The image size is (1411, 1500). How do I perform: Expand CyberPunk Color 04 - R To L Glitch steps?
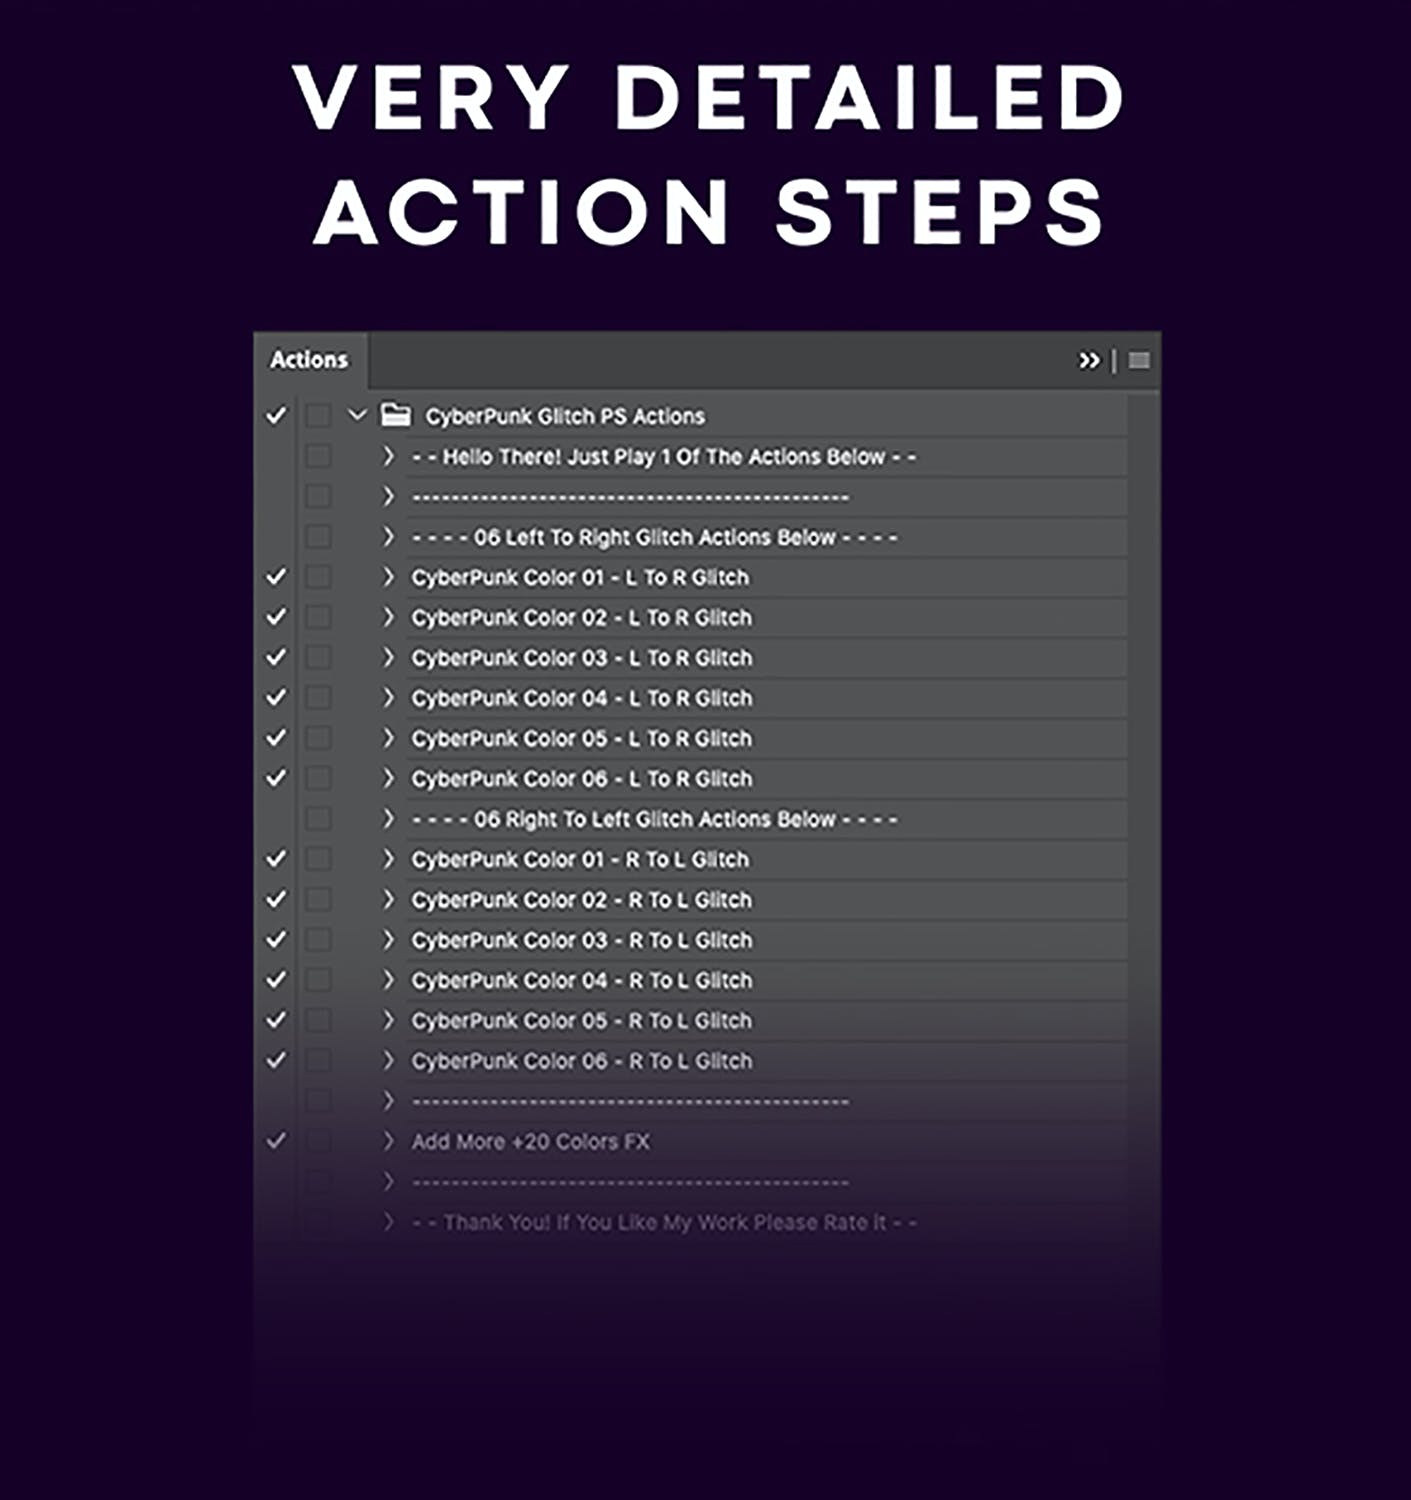click(x=389, y=980)
